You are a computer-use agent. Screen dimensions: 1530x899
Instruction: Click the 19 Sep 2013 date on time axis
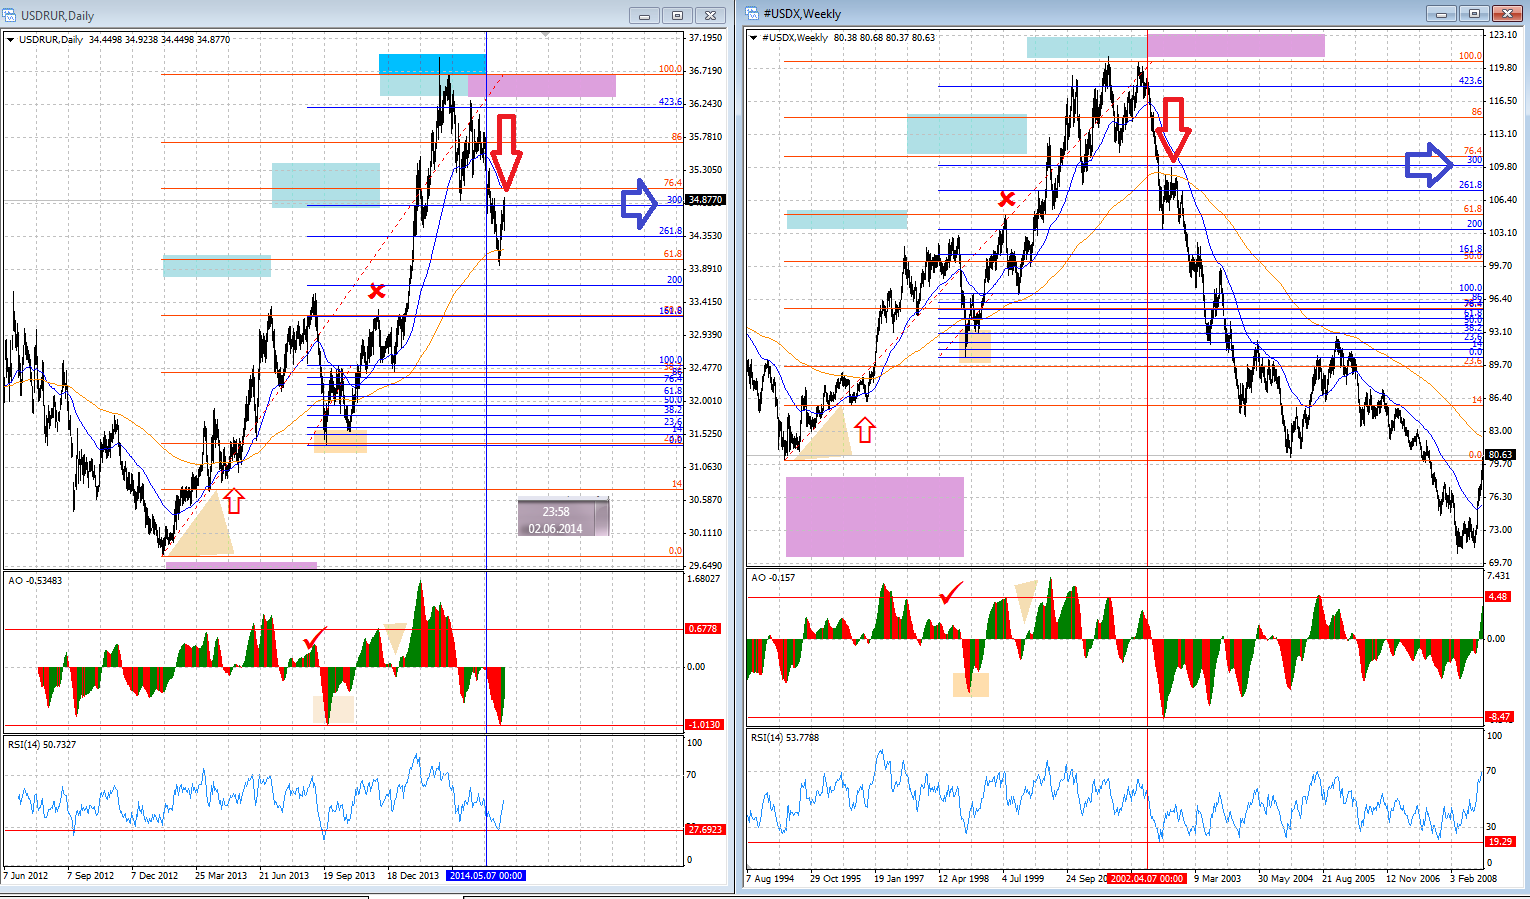(x=349, y=876)
